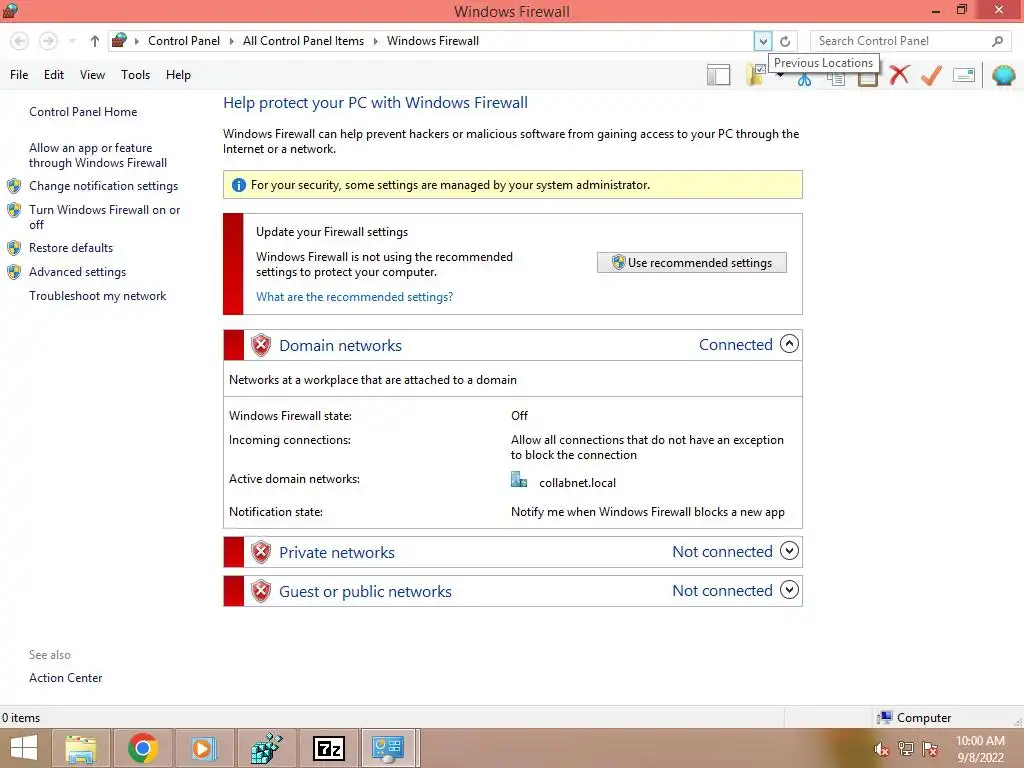Image resolution: width=1024 pixels, height=768 pixels.
Task: Open the address bar Previous Locations dropdown
Action: 763,41
